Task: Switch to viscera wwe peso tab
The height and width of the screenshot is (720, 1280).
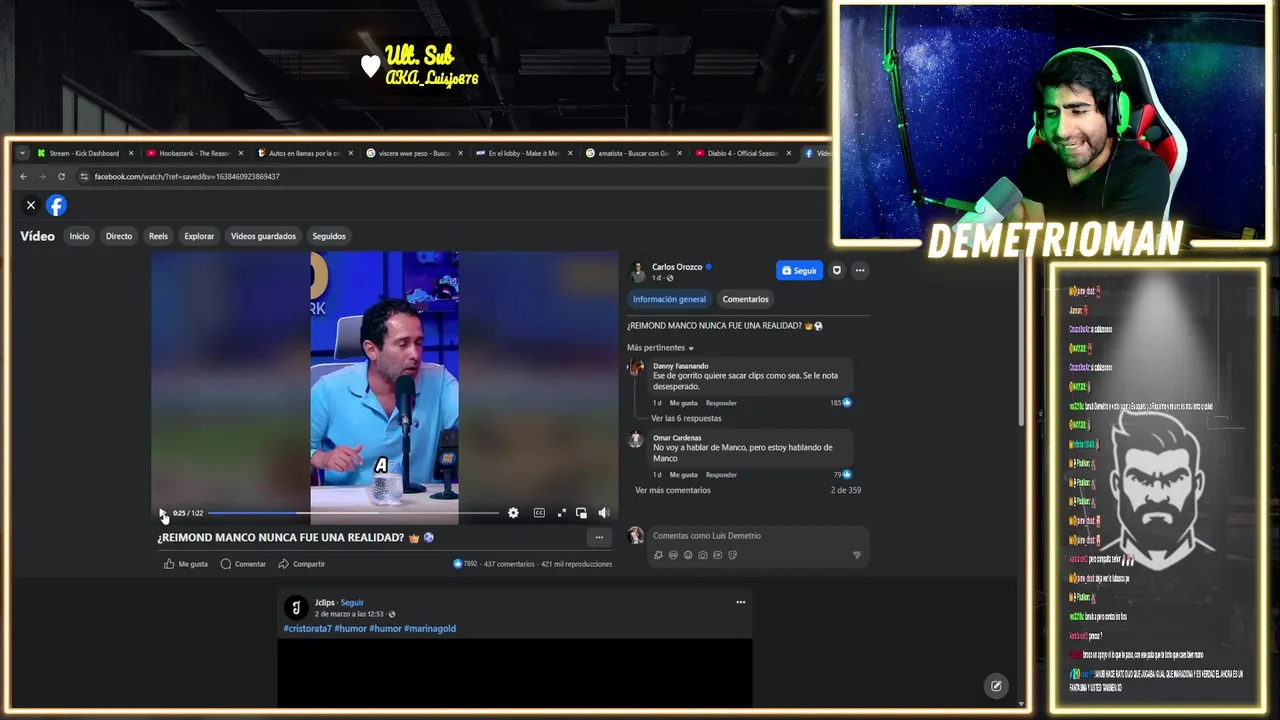Action: click(414, 153)
